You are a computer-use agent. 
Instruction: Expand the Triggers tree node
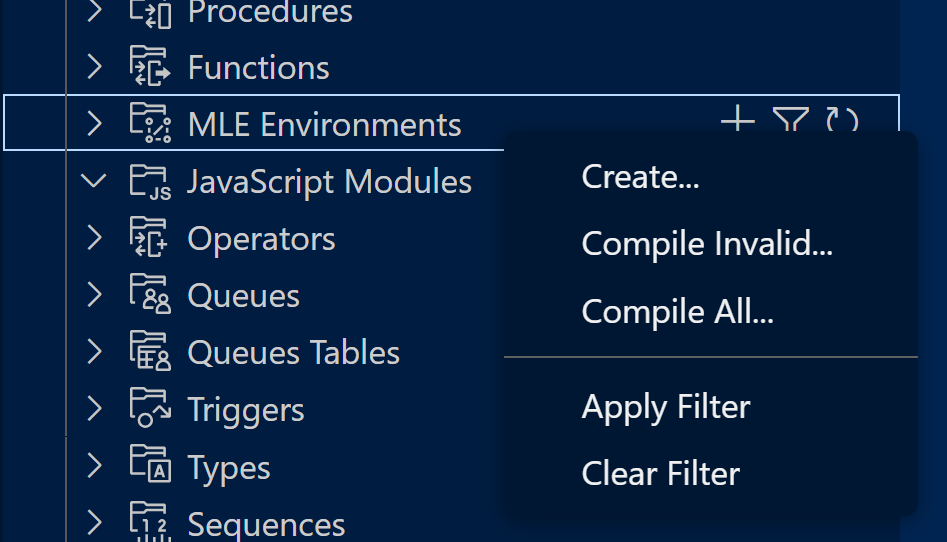[95, 409]
